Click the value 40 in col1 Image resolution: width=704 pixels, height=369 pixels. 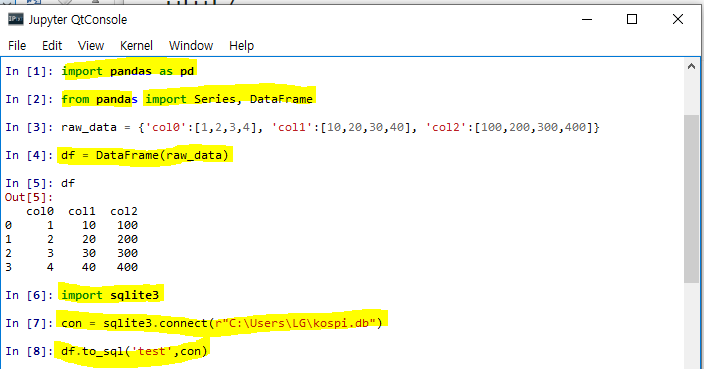coord(89,267)
